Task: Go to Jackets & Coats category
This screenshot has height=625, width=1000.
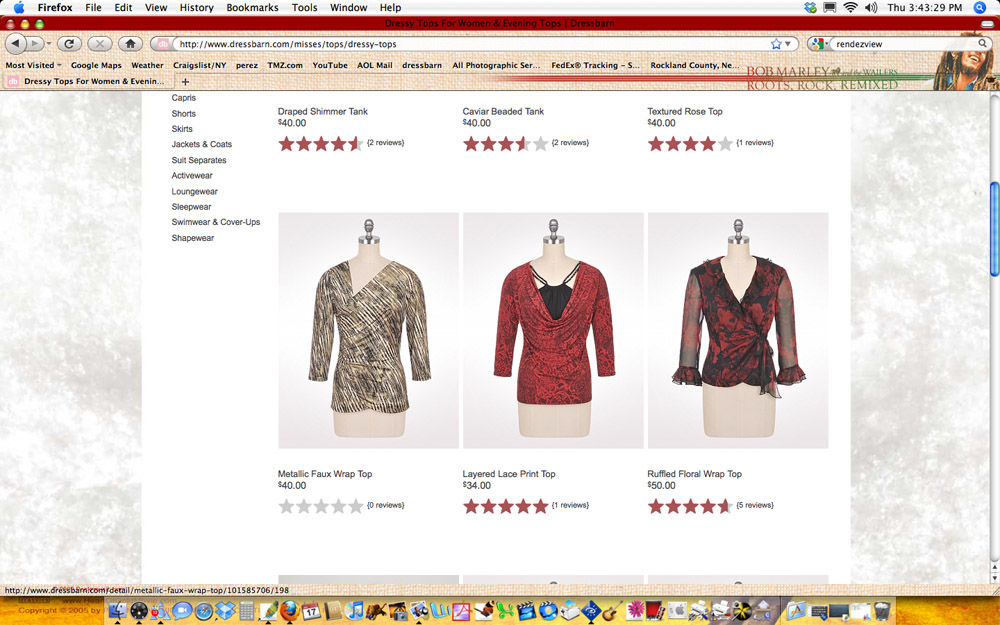Action: pyautogui.click(x=202, y=144)
